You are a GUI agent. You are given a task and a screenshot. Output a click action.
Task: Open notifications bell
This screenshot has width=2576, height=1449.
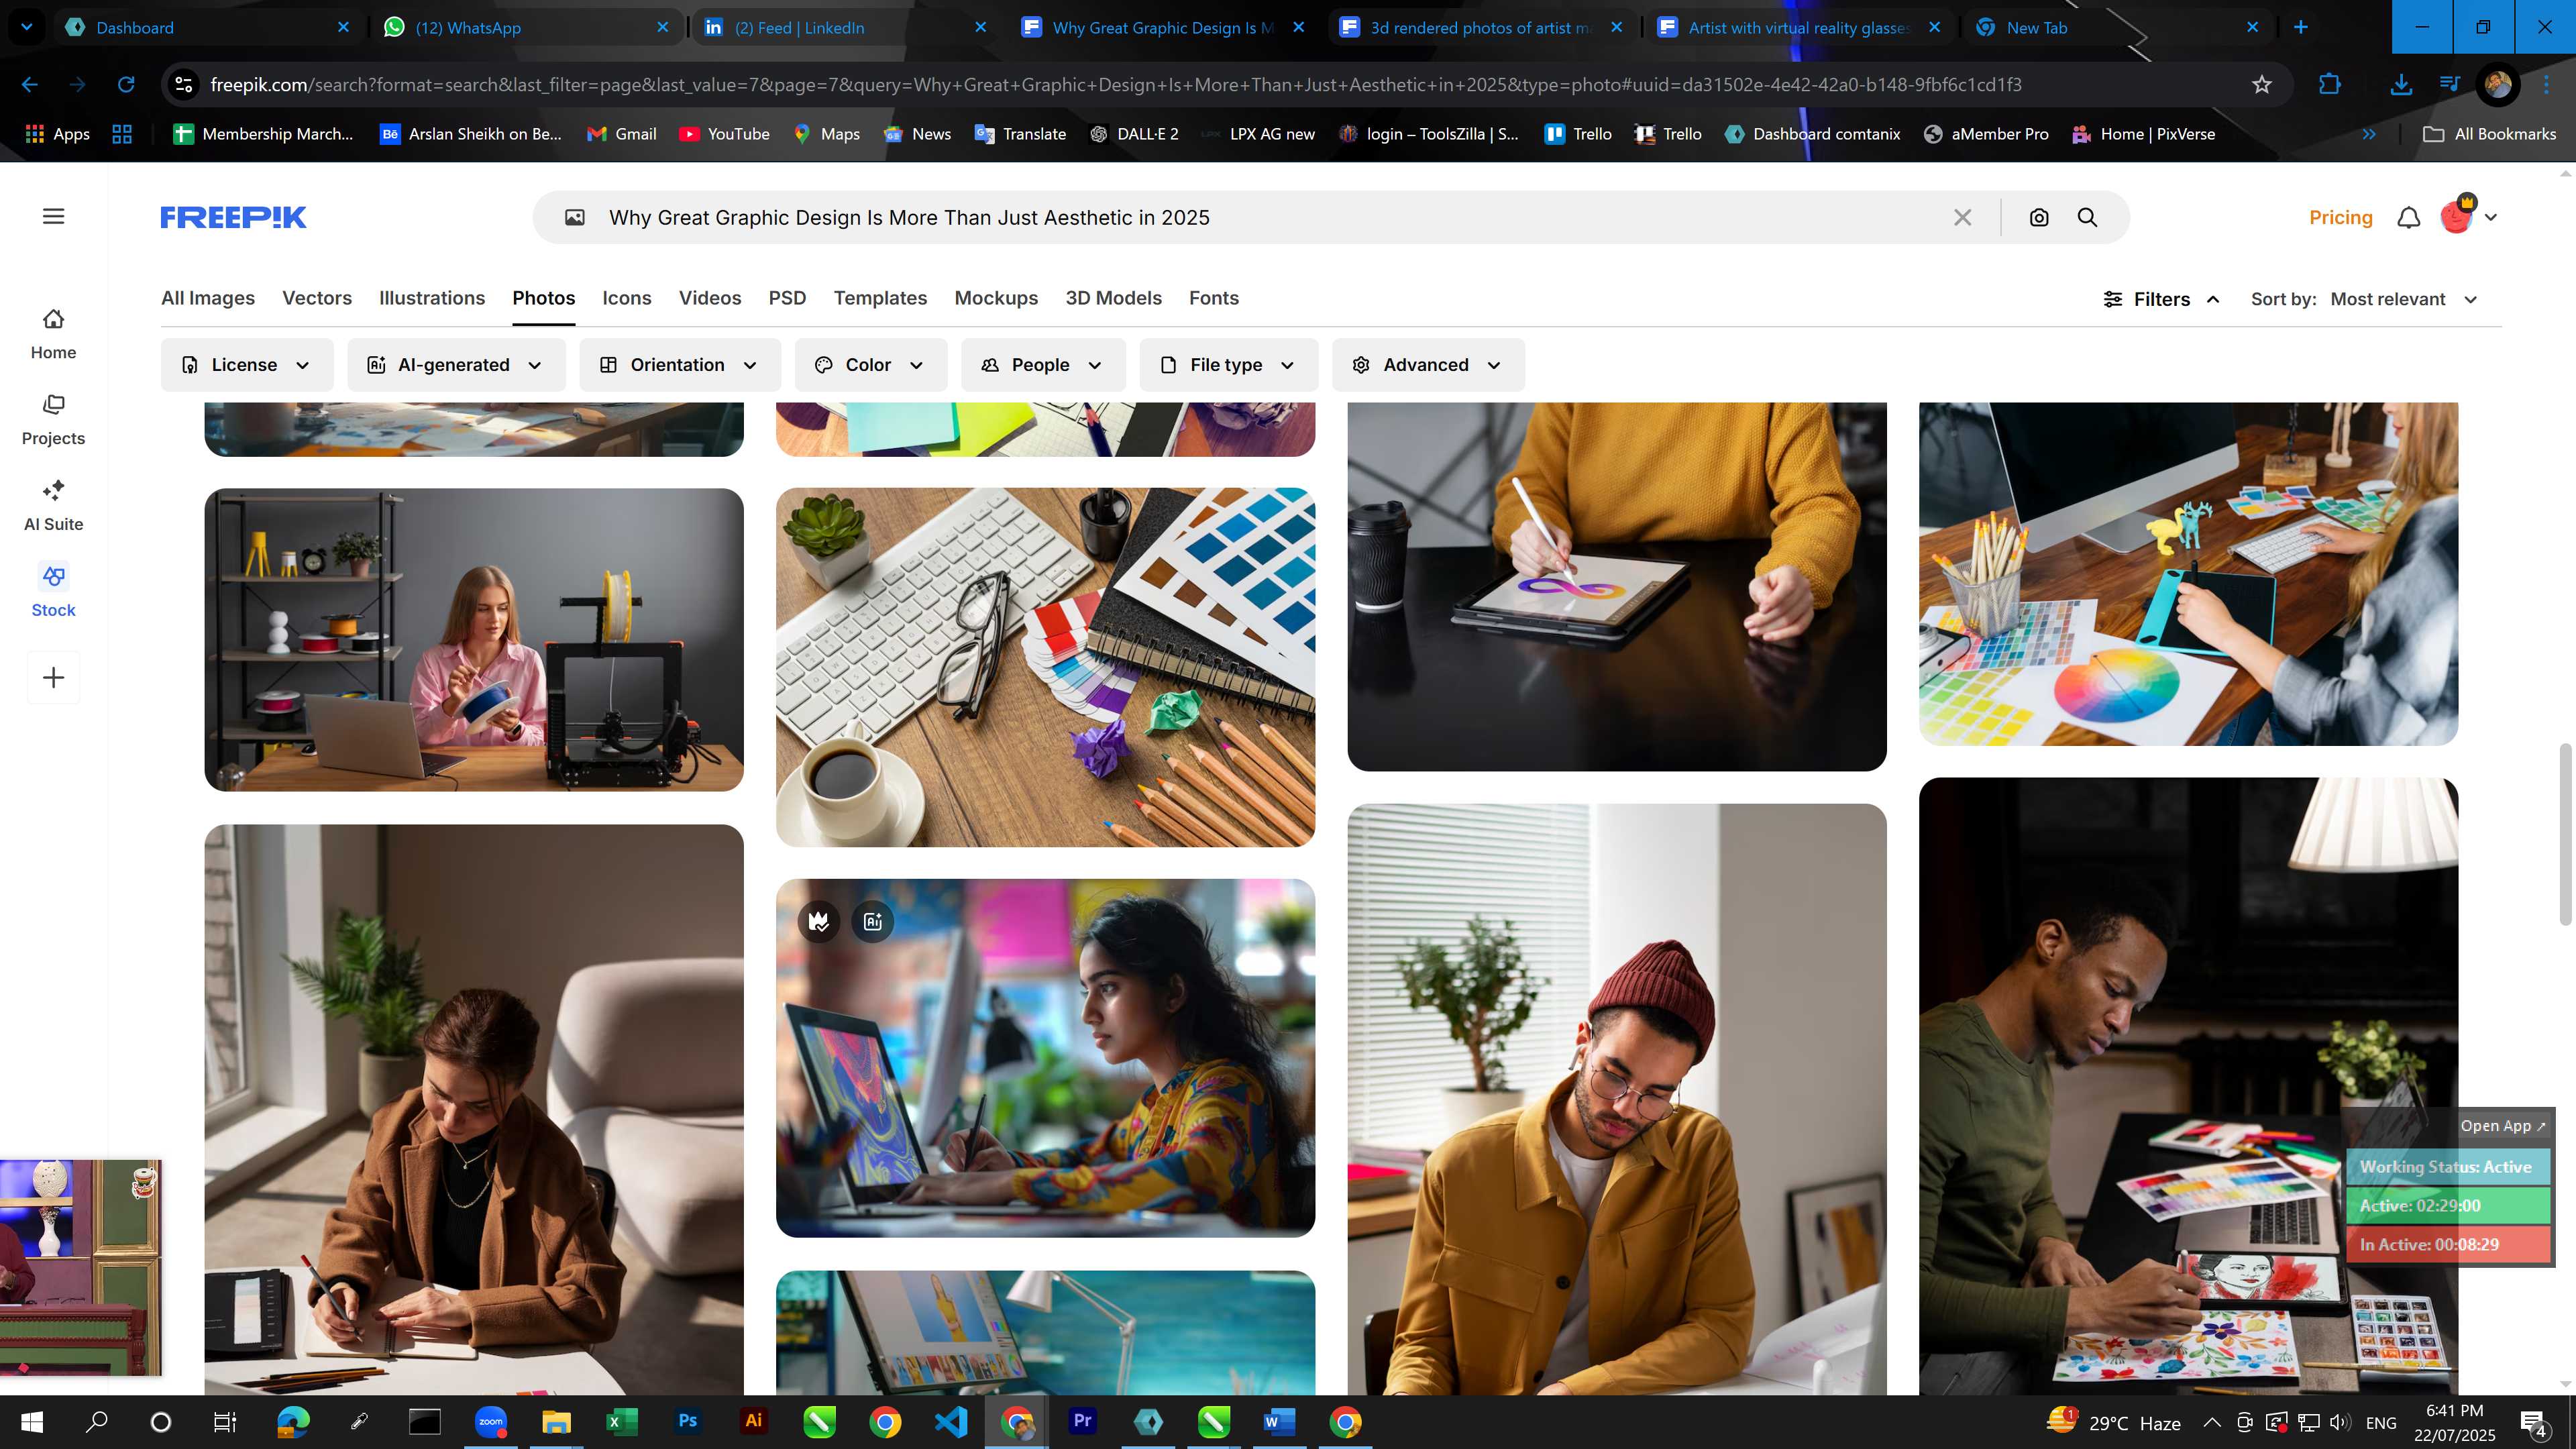(2409, 217)
